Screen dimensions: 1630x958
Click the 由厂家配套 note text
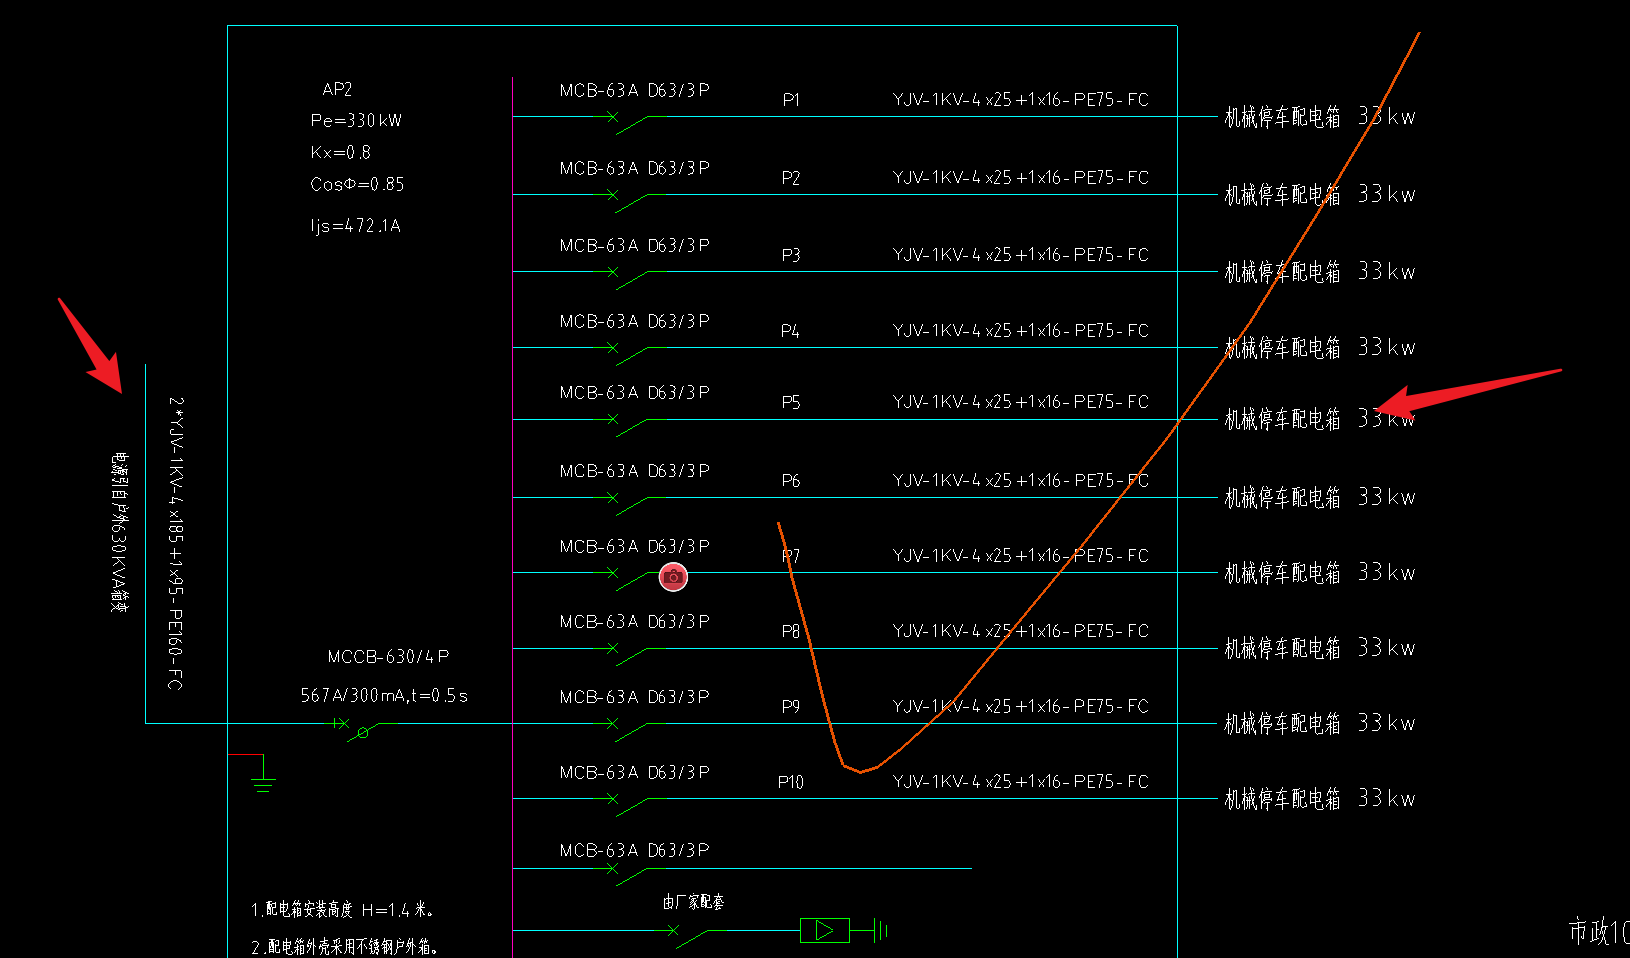coord(693,902)
